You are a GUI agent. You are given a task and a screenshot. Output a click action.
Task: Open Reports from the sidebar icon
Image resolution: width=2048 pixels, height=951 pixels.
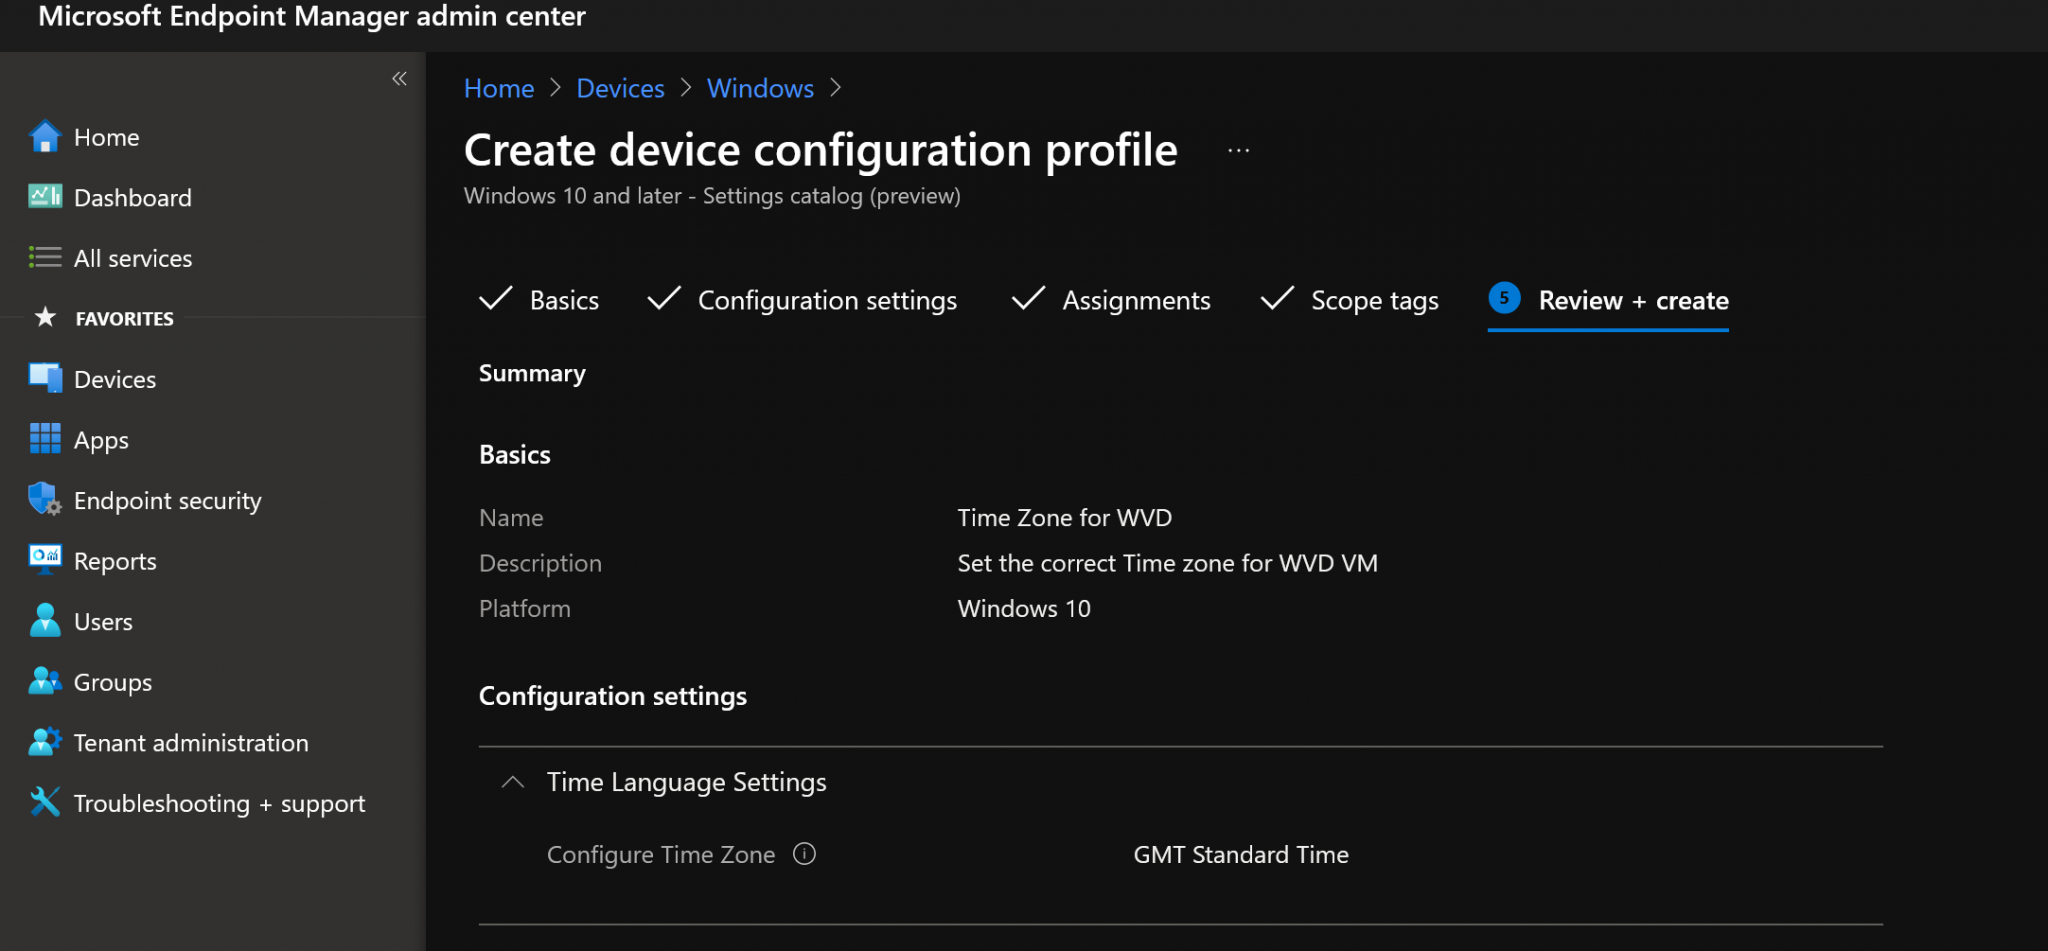(x=44, y=560)
